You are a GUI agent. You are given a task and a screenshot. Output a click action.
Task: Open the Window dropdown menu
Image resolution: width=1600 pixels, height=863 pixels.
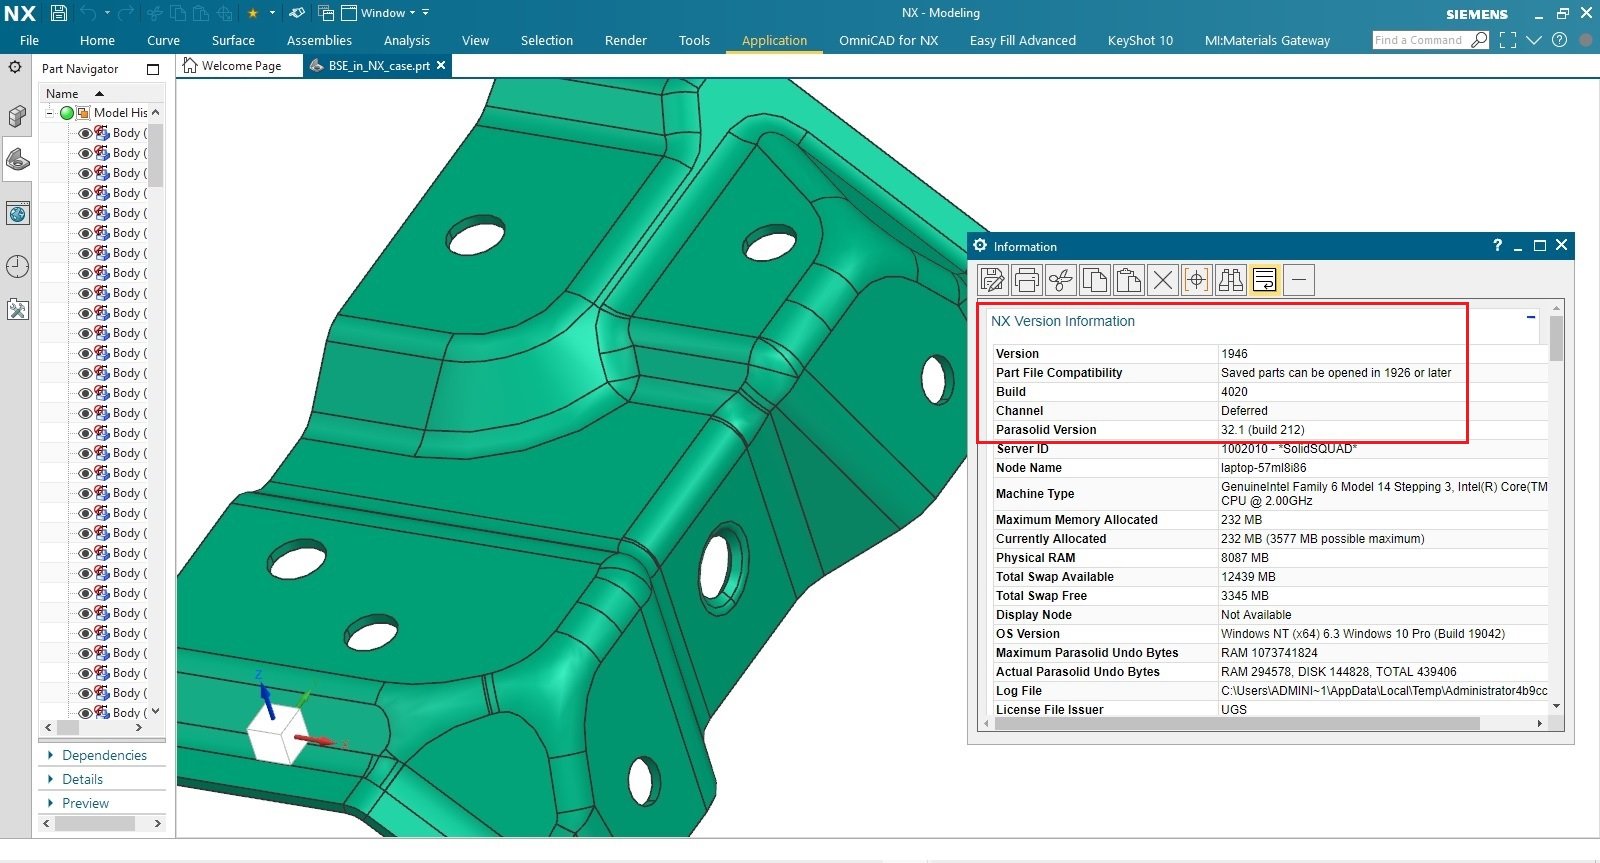pyautogui.click(x=380, y=13)
